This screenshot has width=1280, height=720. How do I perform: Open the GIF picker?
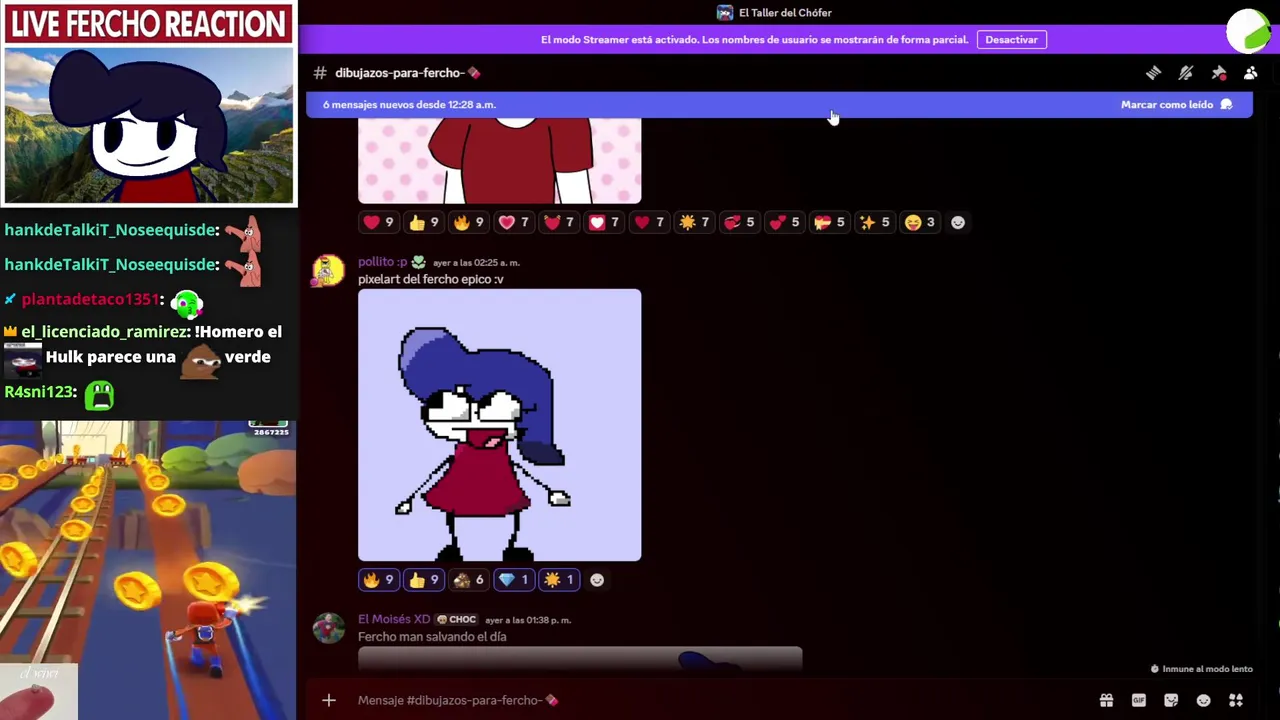(x=1138, y=700)
